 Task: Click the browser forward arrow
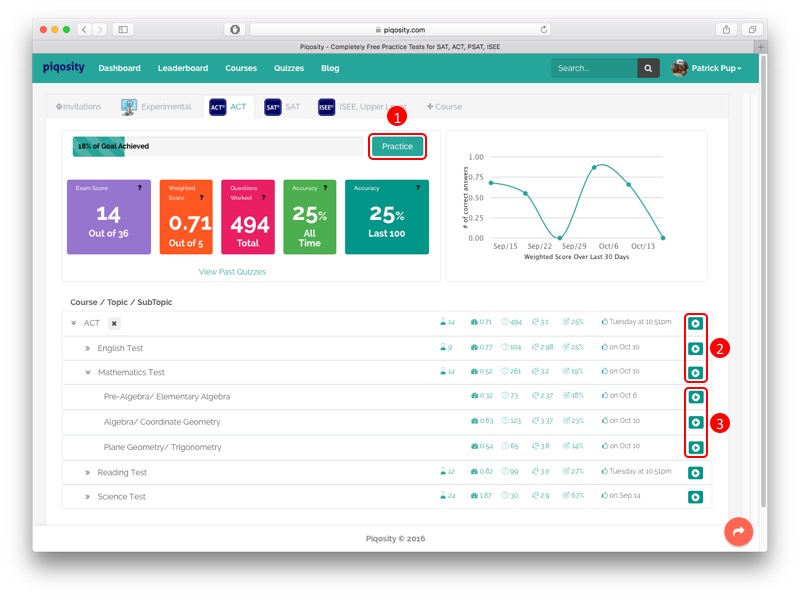(100, 30)
